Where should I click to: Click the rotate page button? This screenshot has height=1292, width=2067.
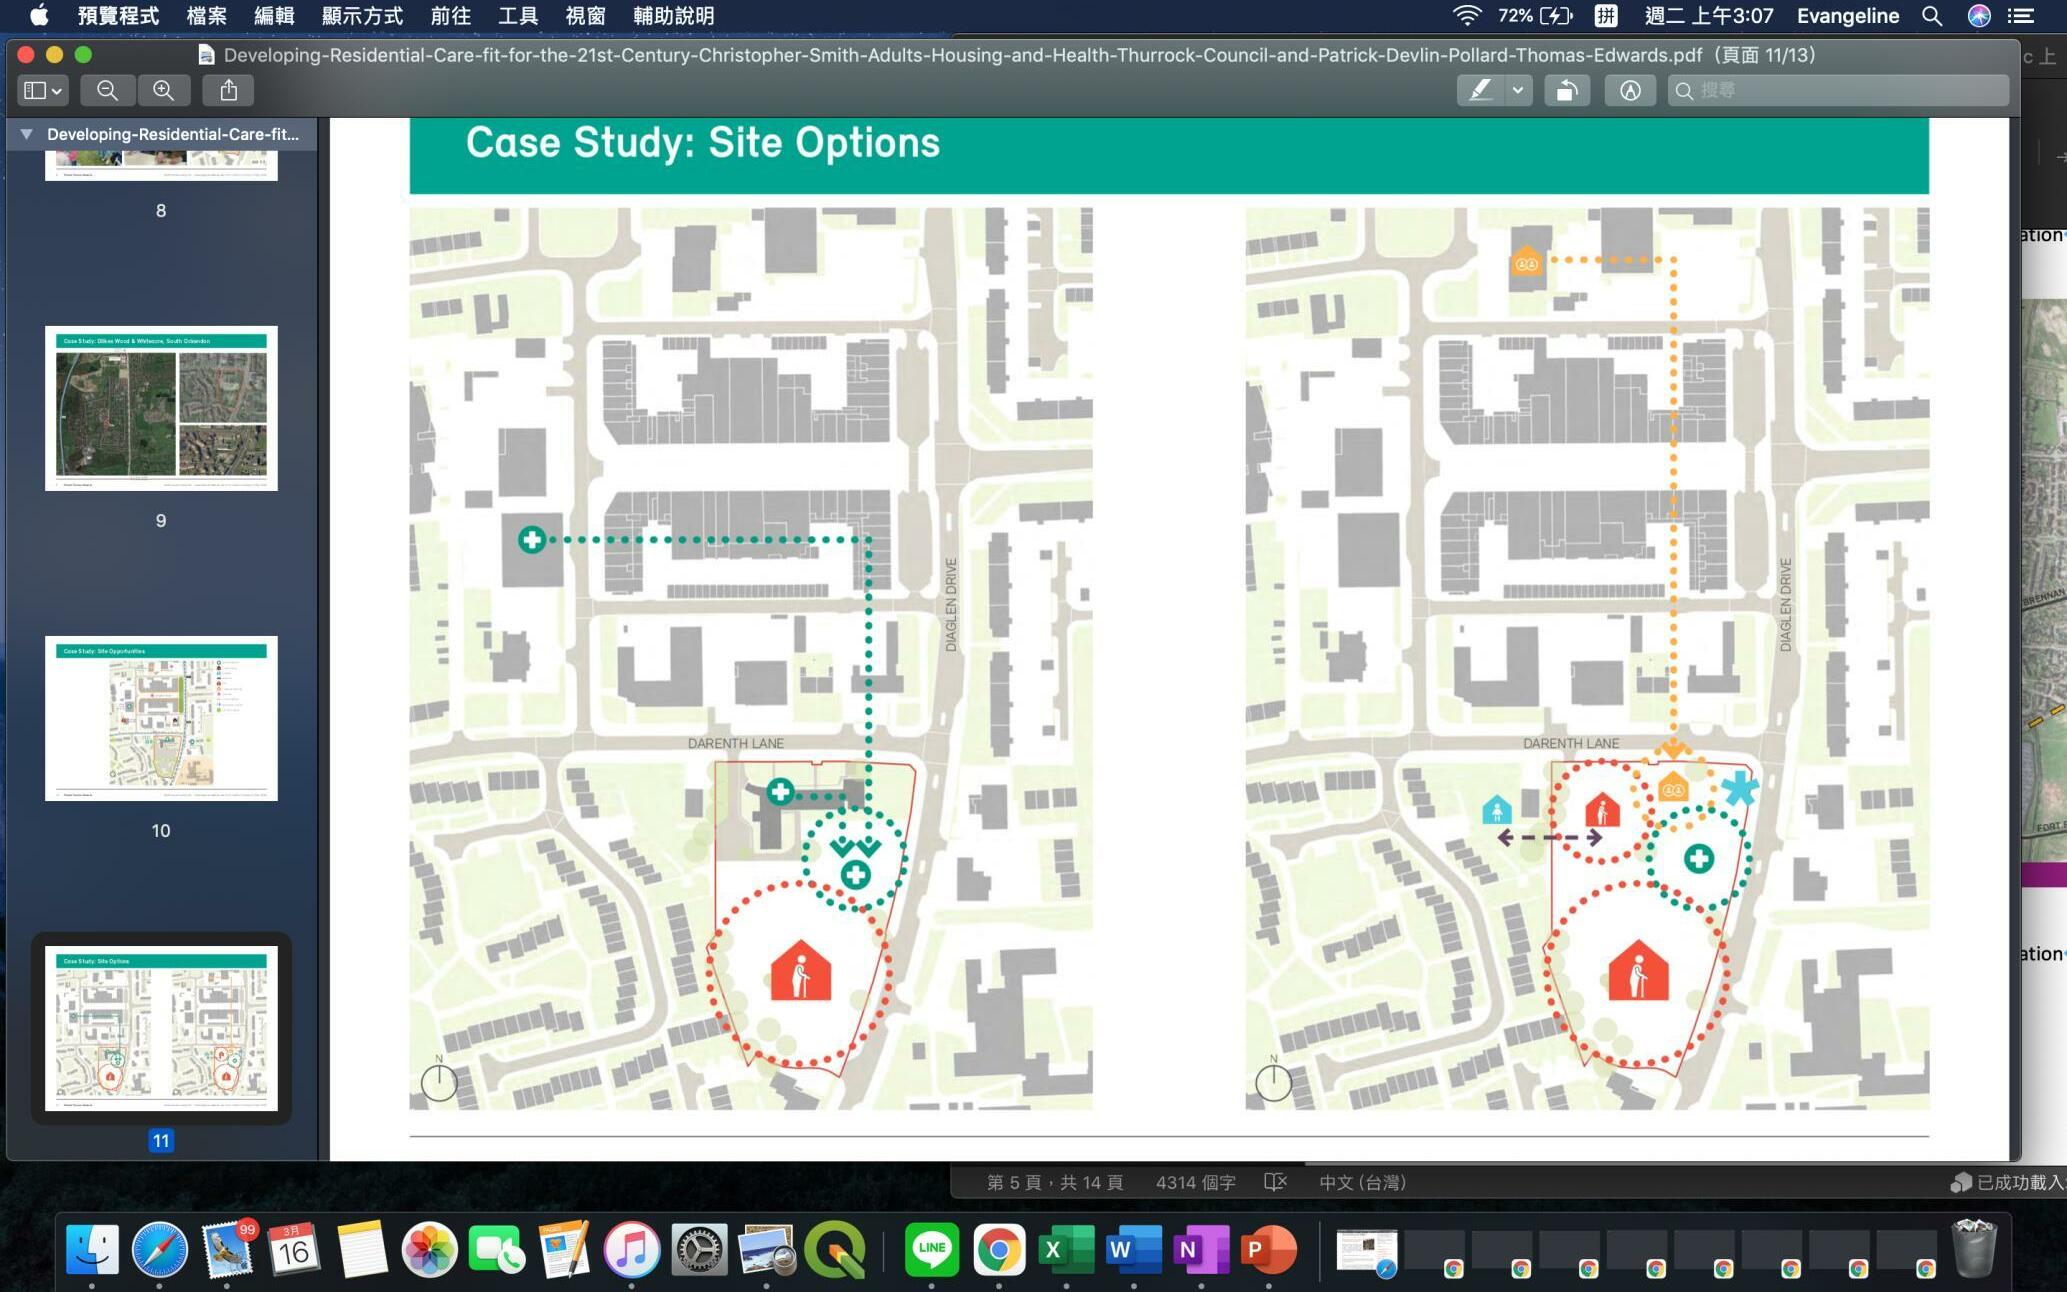coord(1566,90)
